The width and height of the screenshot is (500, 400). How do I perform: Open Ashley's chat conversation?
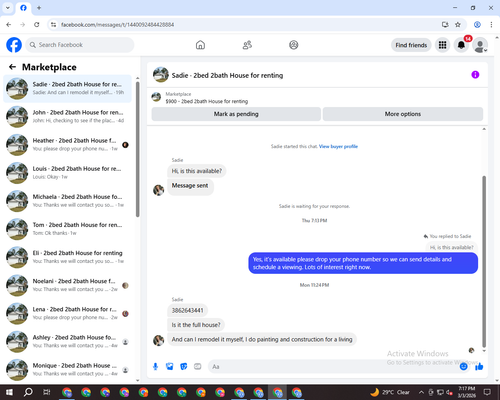(67, 341)
